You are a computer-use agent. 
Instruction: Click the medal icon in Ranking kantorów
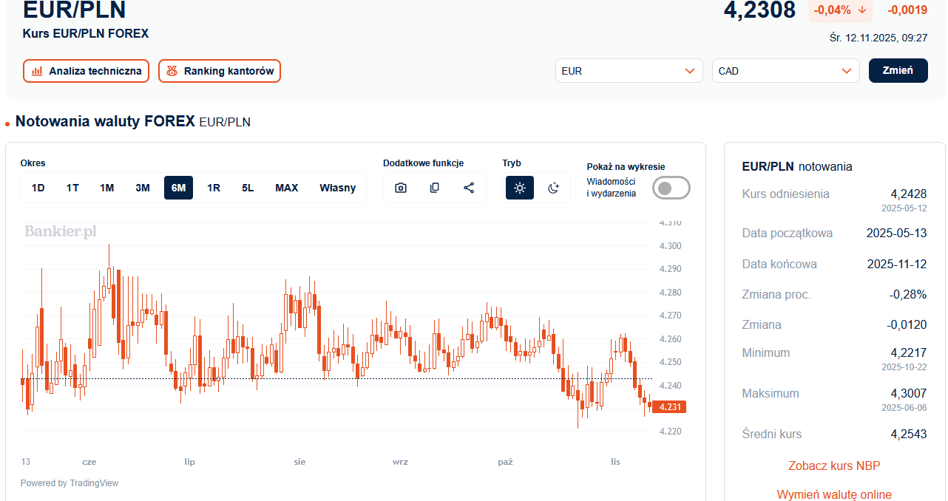tap(172, 71)
